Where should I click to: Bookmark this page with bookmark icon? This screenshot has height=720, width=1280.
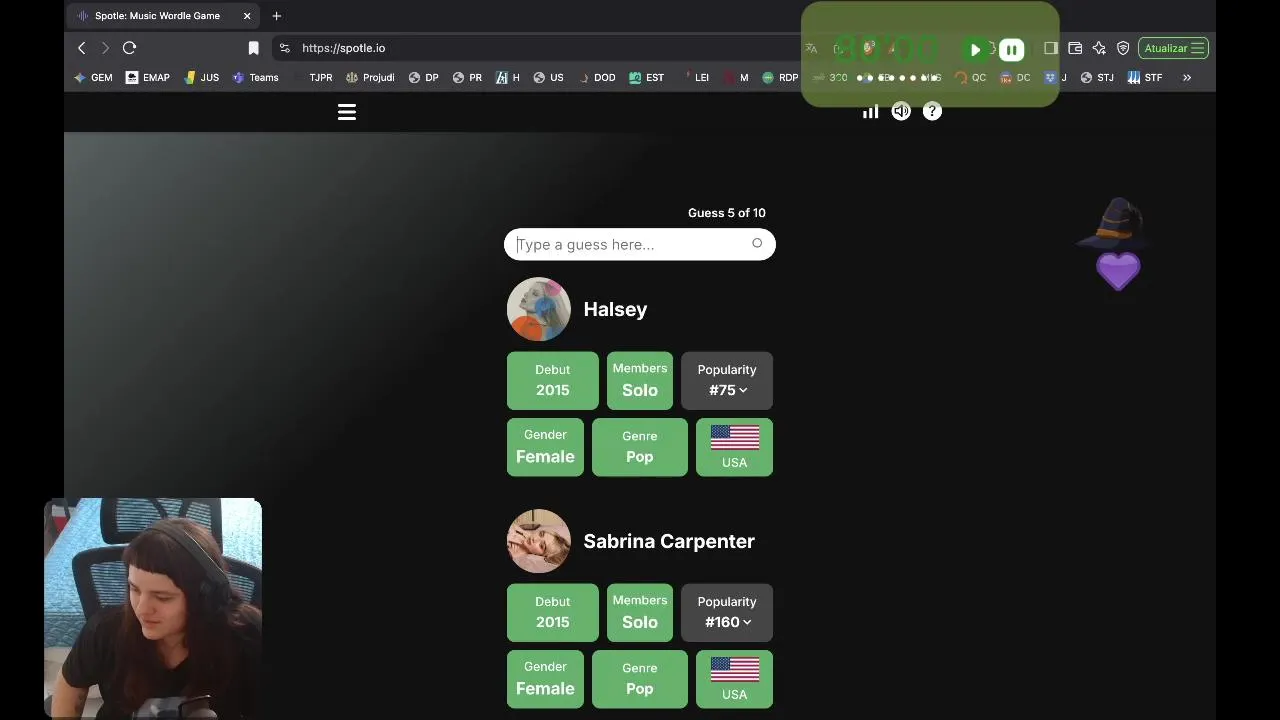pos(253,48)
